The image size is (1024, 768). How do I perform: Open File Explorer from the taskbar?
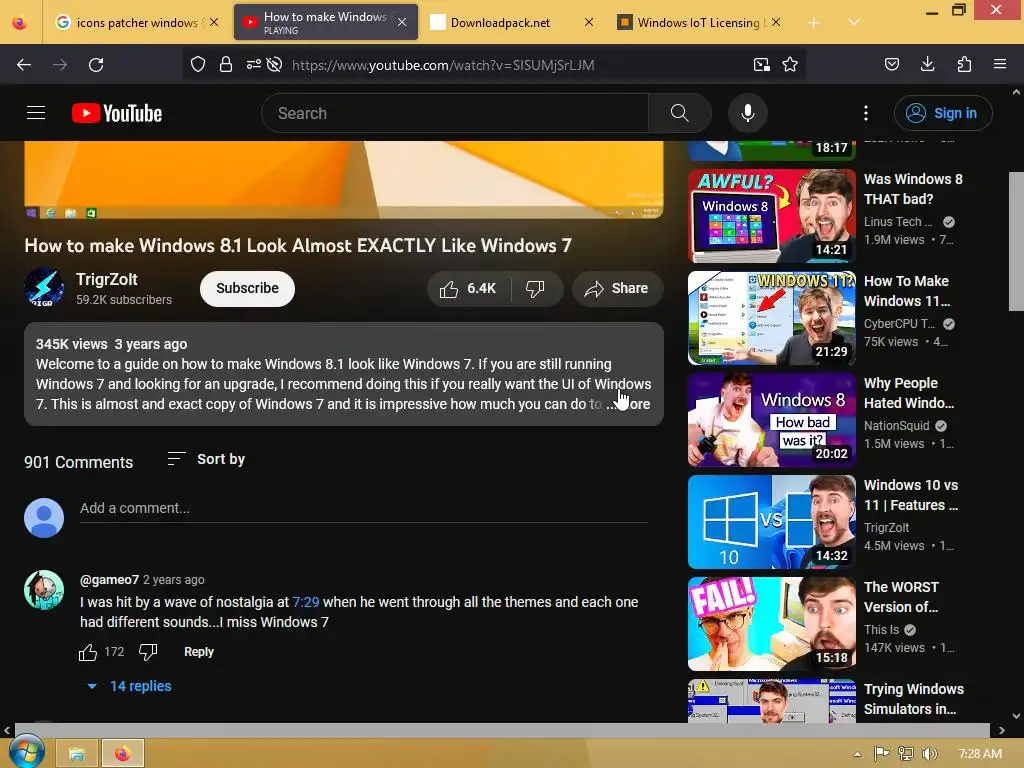[76, 754]
